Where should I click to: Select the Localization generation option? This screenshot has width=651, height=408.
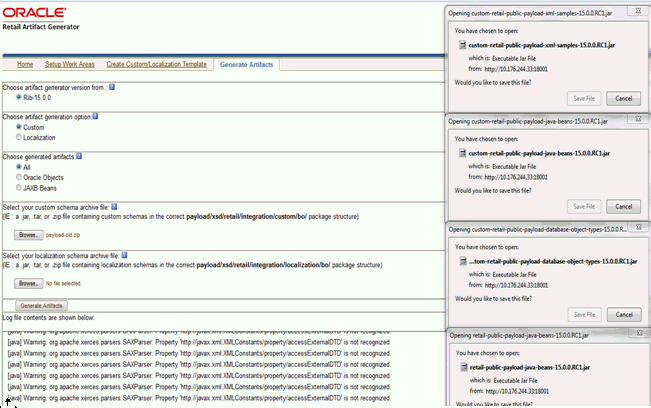click(x=19, y=137)
